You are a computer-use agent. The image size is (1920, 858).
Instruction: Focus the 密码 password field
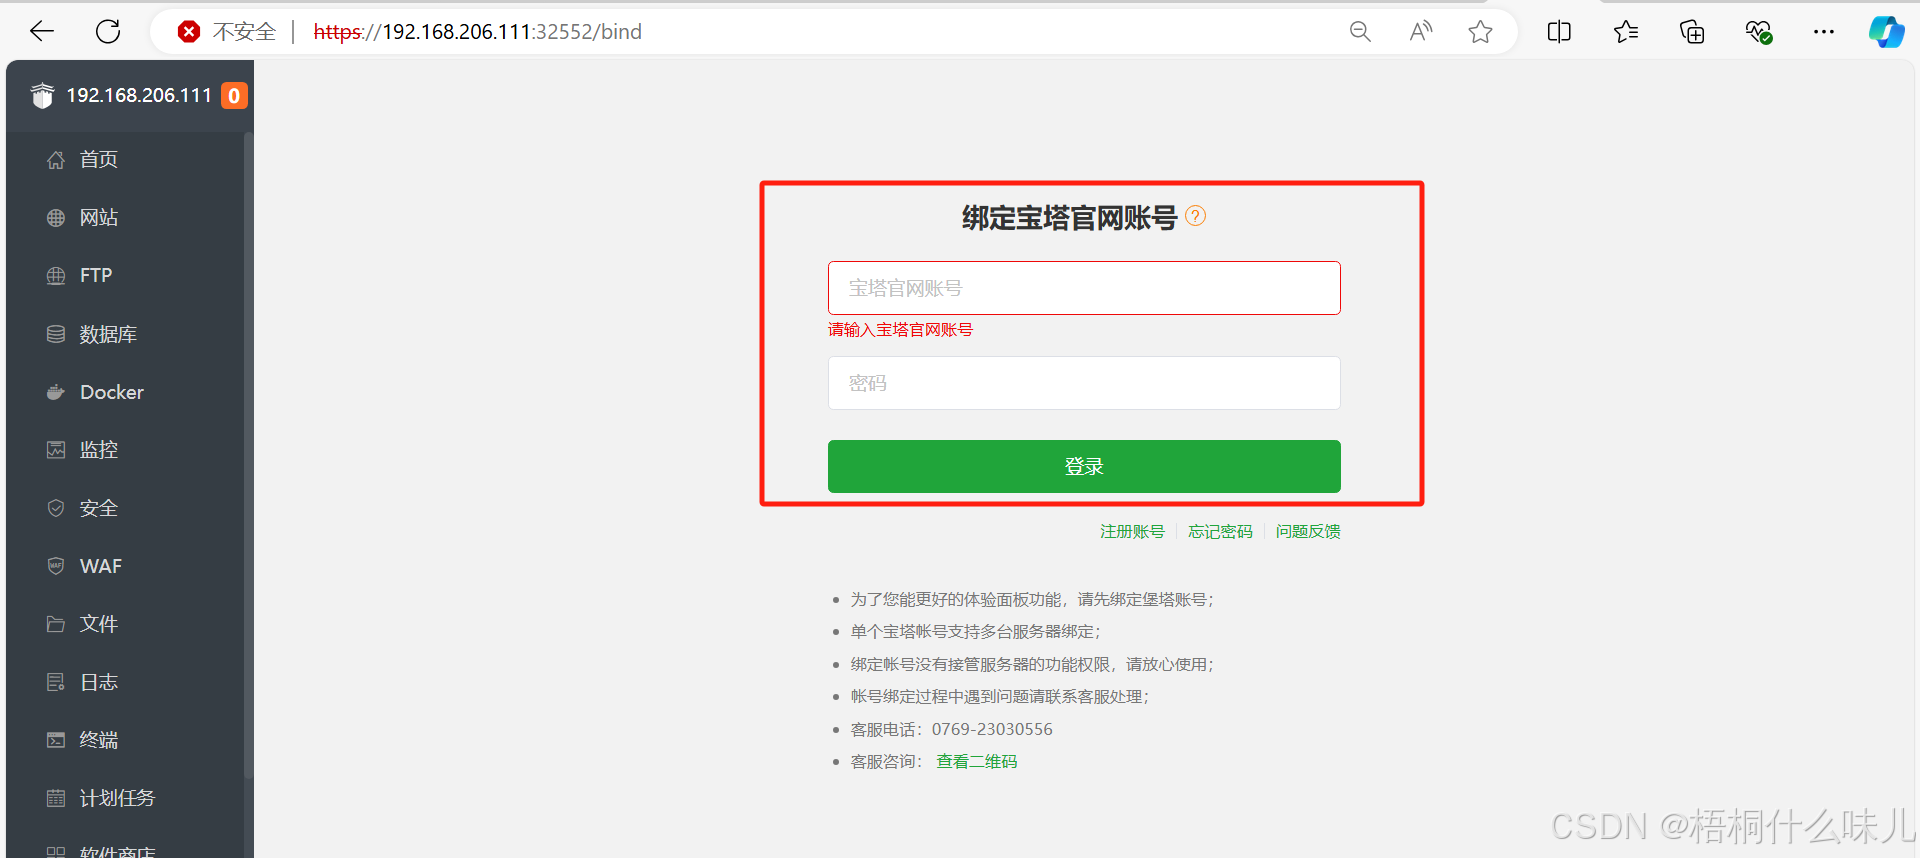coord(1084,383)
